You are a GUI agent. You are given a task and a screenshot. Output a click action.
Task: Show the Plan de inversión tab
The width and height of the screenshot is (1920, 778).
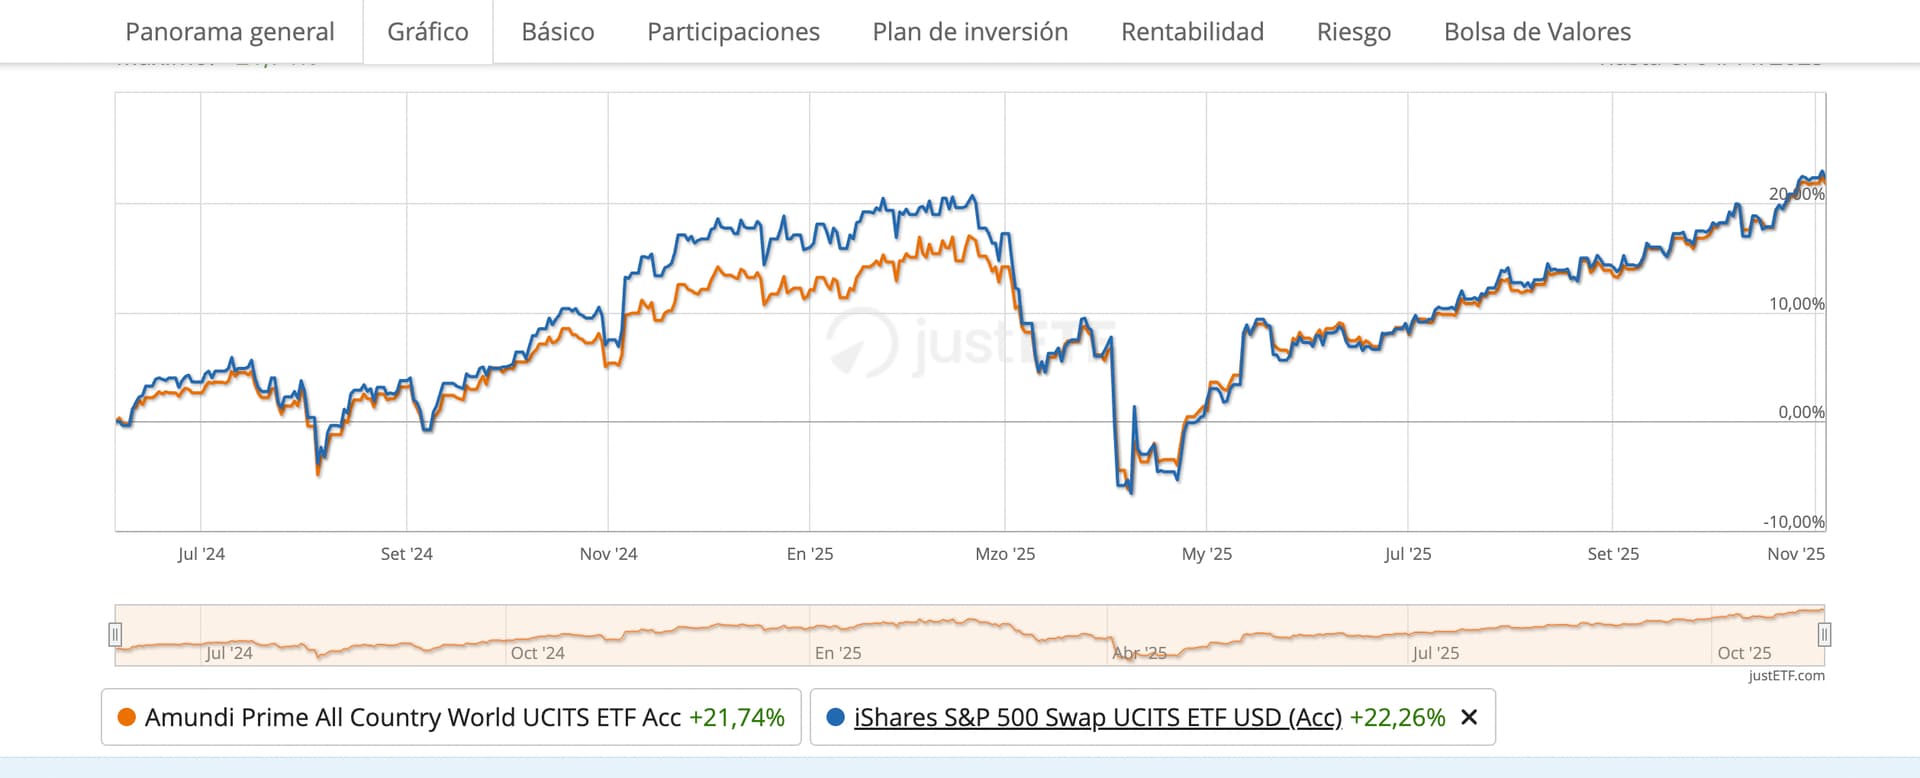click(x=970, y=32)
